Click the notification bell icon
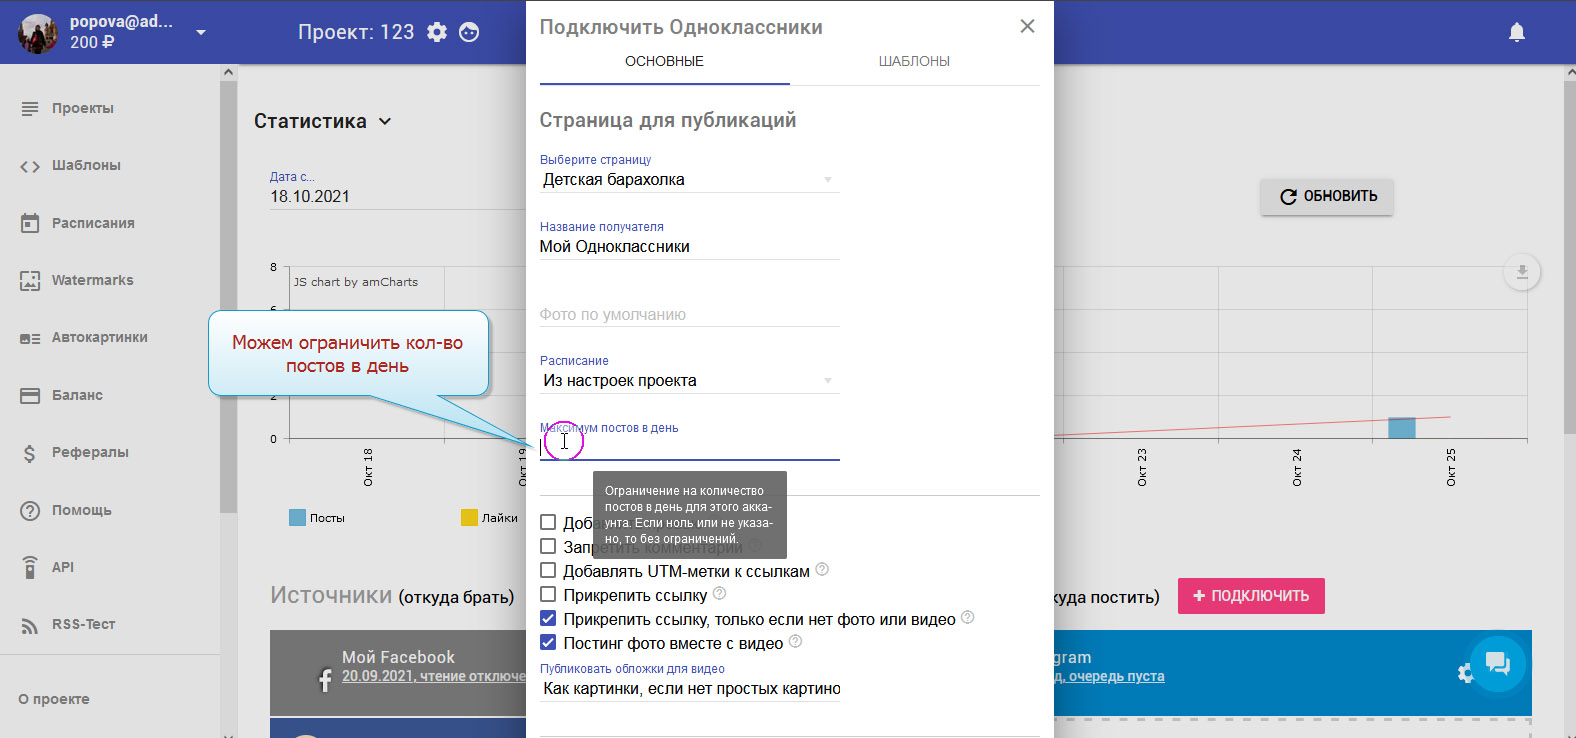 (x=1516, y=33)
